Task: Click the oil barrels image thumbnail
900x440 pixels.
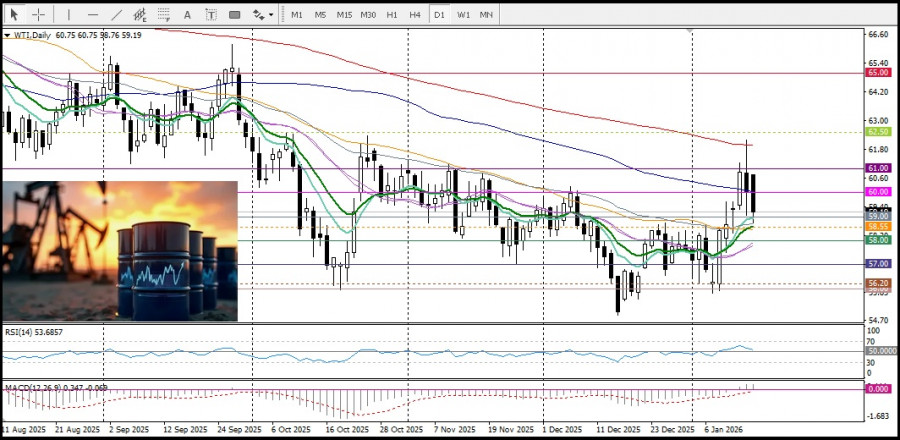Action: coord(120,251)
